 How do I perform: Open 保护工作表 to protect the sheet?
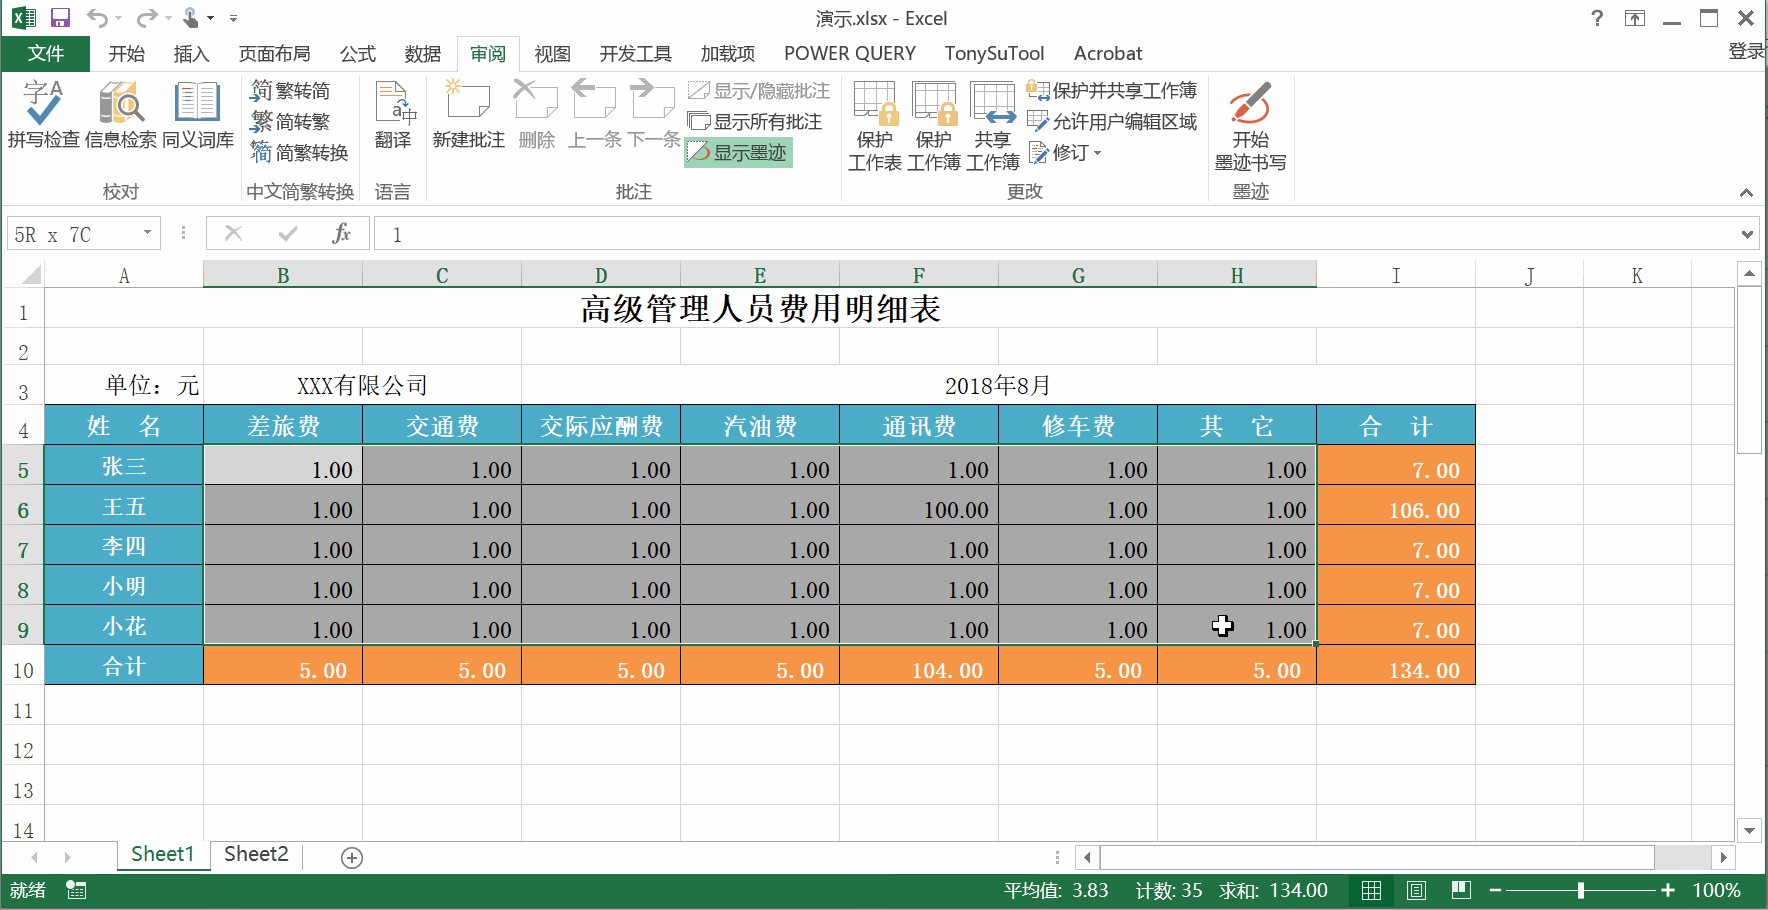point(874,125)
